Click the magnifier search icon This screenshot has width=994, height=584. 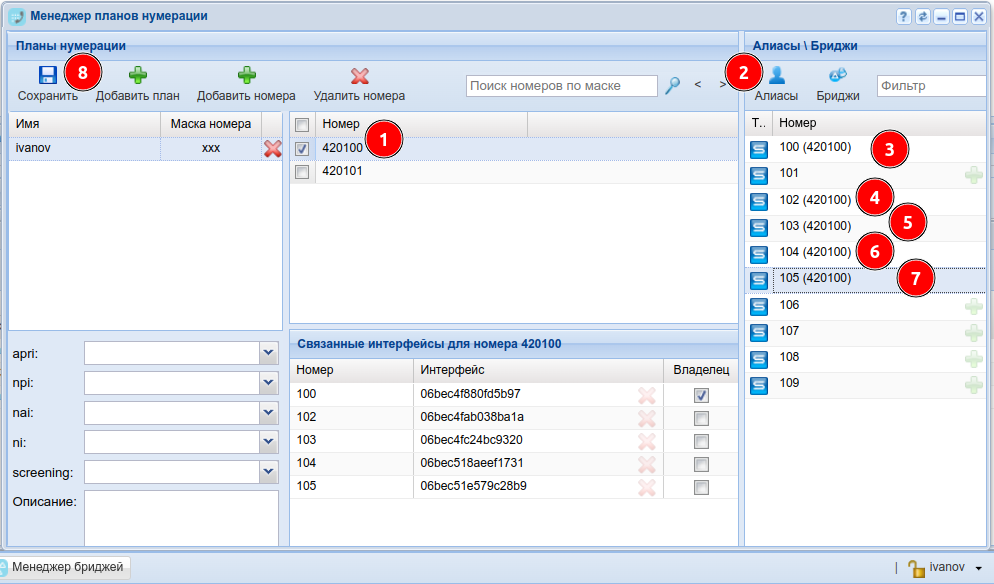click(673, 86)
